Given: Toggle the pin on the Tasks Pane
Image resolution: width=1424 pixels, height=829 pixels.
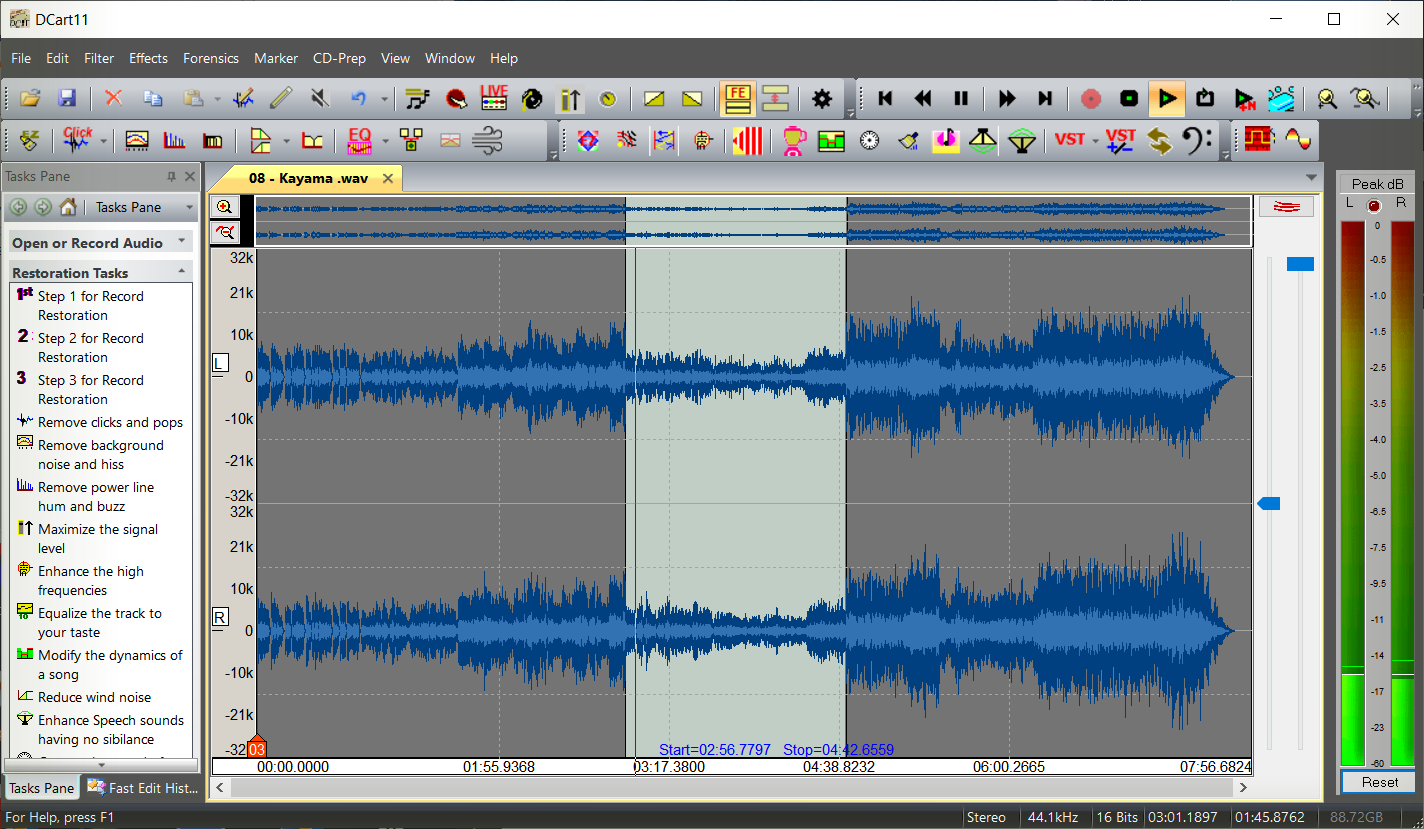Looking at the screenshot, I should (x=171, y=177).
